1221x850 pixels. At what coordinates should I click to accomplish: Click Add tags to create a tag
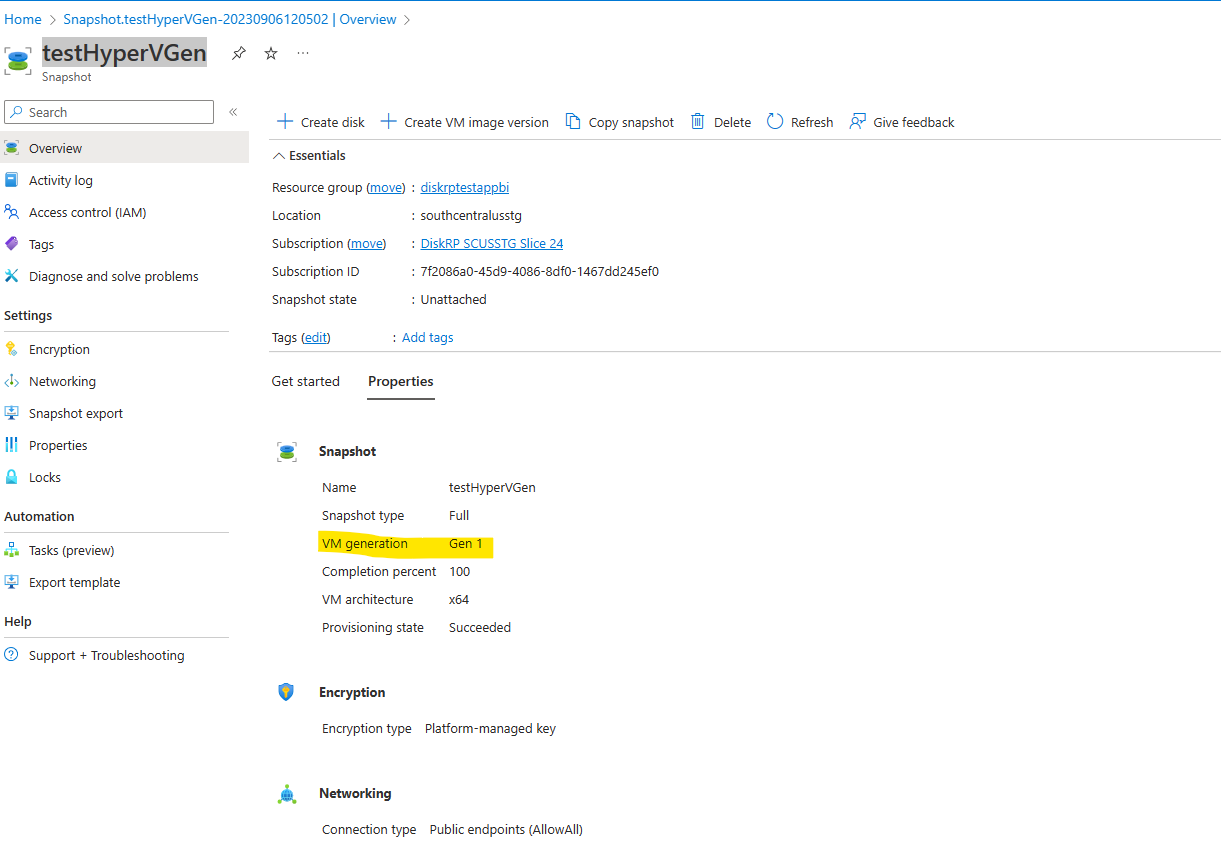427,337
